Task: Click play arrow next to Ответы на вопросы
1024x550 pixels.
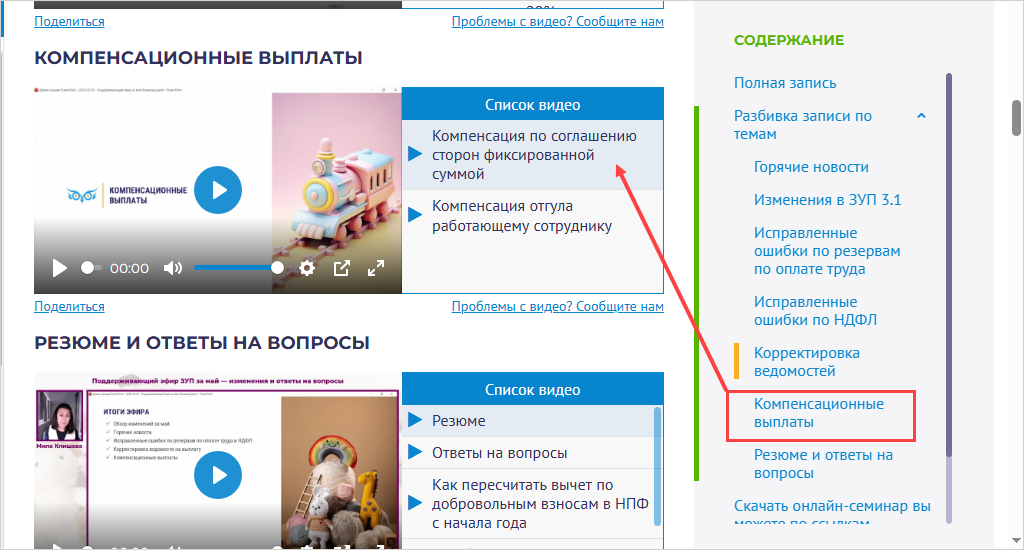Action: [x=415, y=452]
